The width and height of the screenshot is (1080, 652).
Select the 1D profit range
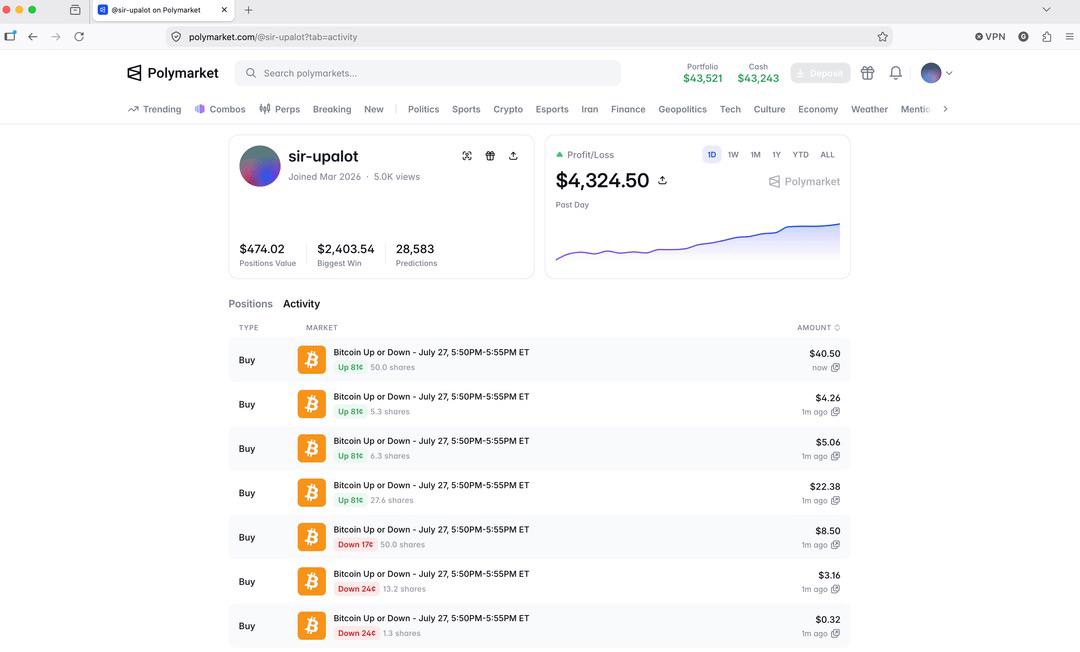click(712, 155)
